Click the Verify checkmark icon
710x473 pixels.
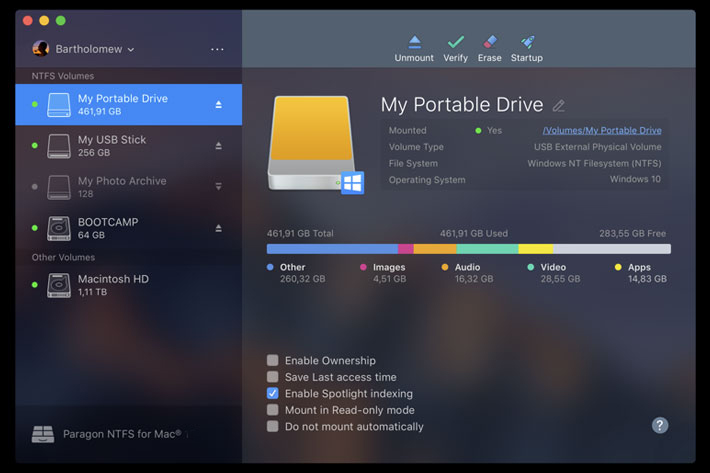[456, 42]
